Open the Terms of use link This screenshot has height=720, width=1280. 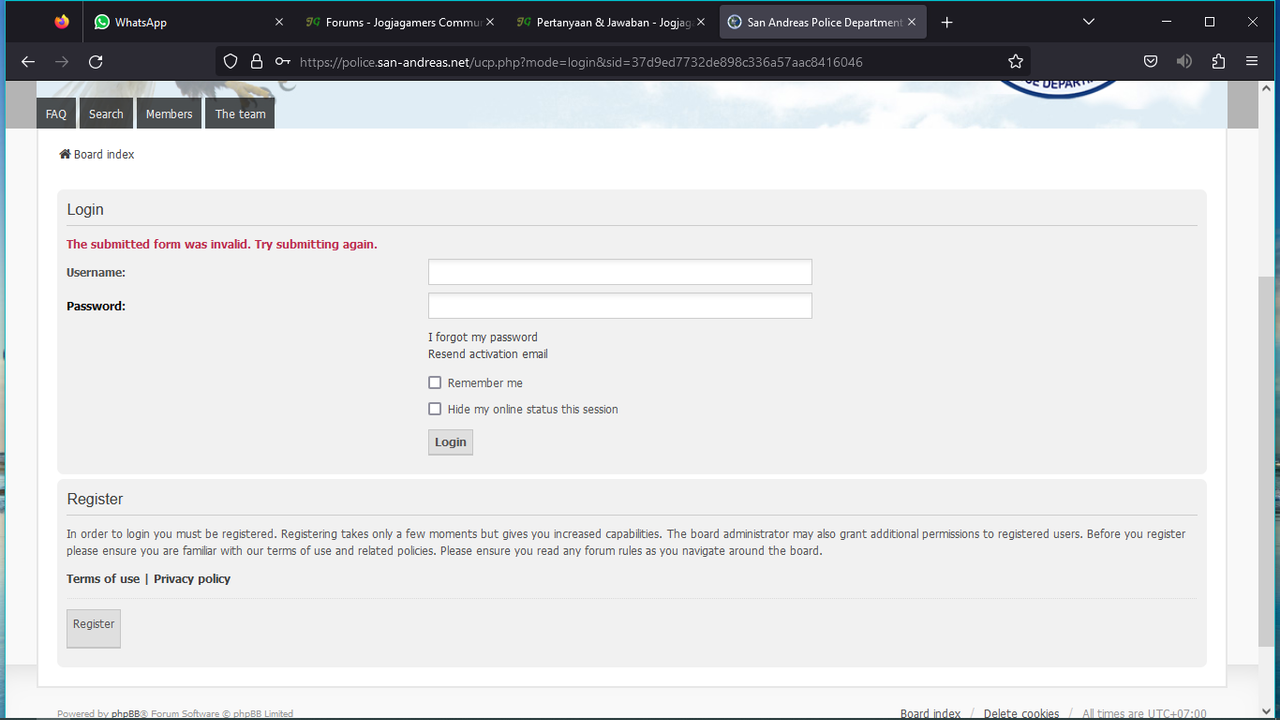tap(103, 579)
